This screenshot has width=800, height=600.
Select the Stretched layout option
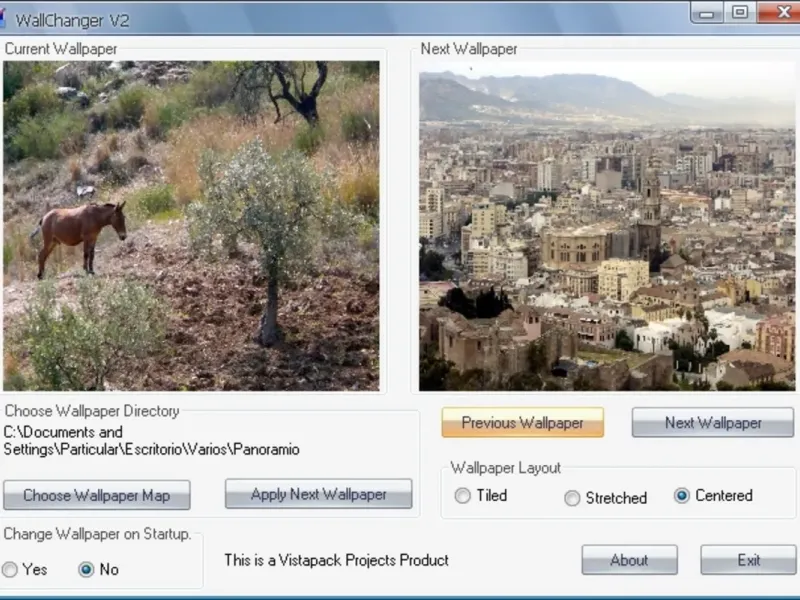click(x=572, y=498)
